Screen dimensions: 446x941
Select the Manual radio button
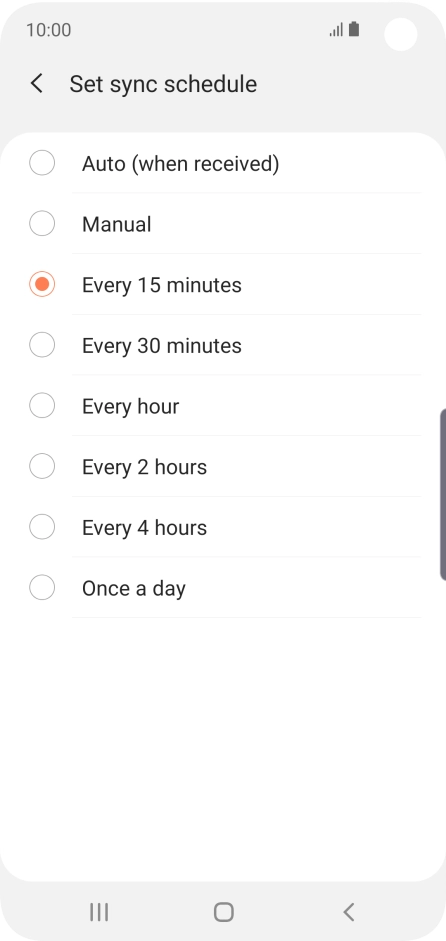pyautogui.click(x=42, y=223)
